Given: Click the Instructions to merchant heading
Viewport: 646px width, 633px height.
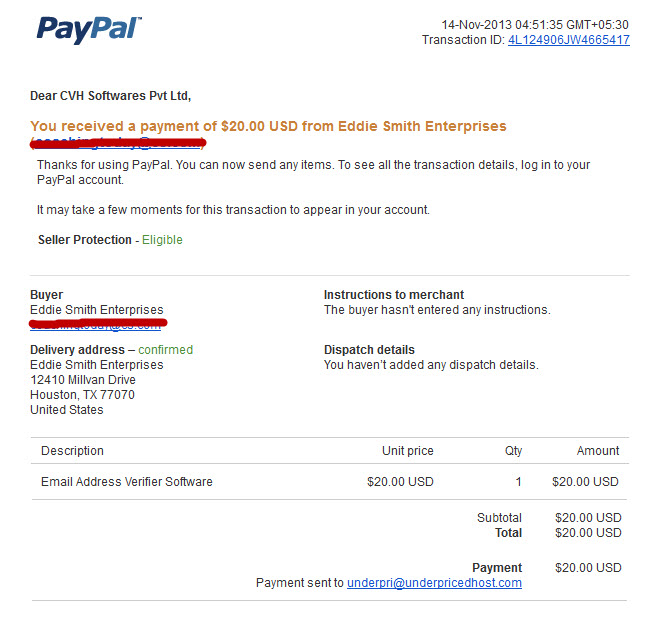Looking at the screenshot, I should [394, 295].
